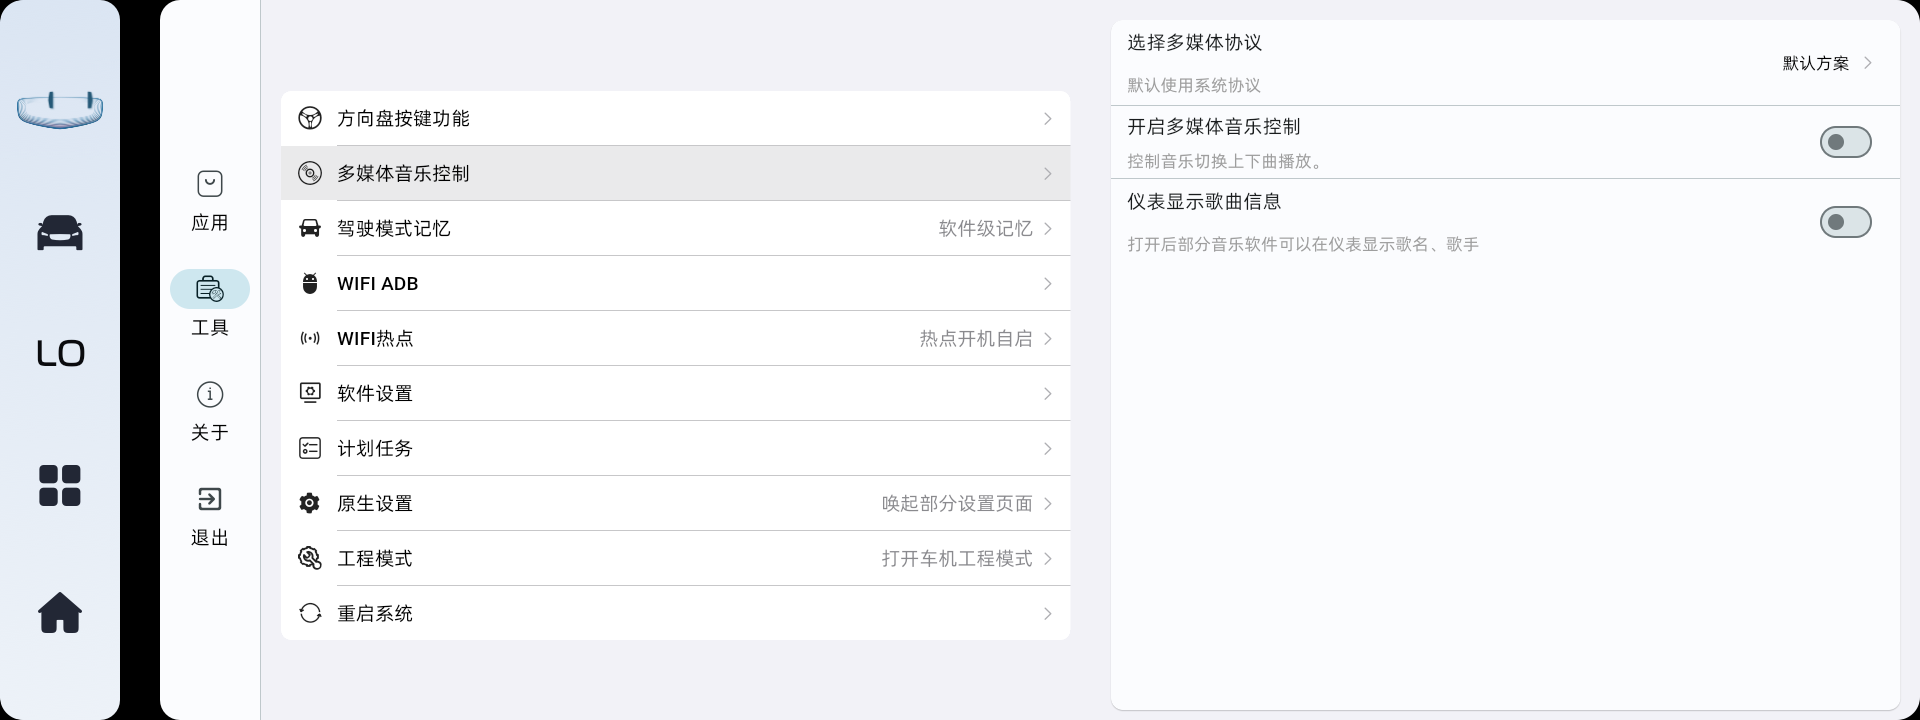Viewport: 1920px width, 720px height.
Task: Expand 驾驶模式记忆 chevron arrow
Action: [x=1047, y=229]
